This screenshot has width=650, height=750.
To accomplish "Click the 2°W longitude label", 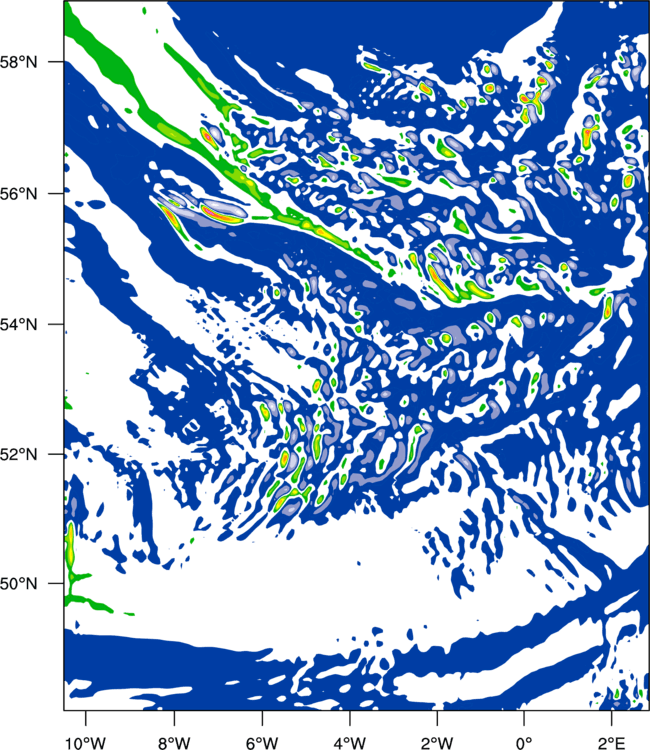I will point(437,743).
